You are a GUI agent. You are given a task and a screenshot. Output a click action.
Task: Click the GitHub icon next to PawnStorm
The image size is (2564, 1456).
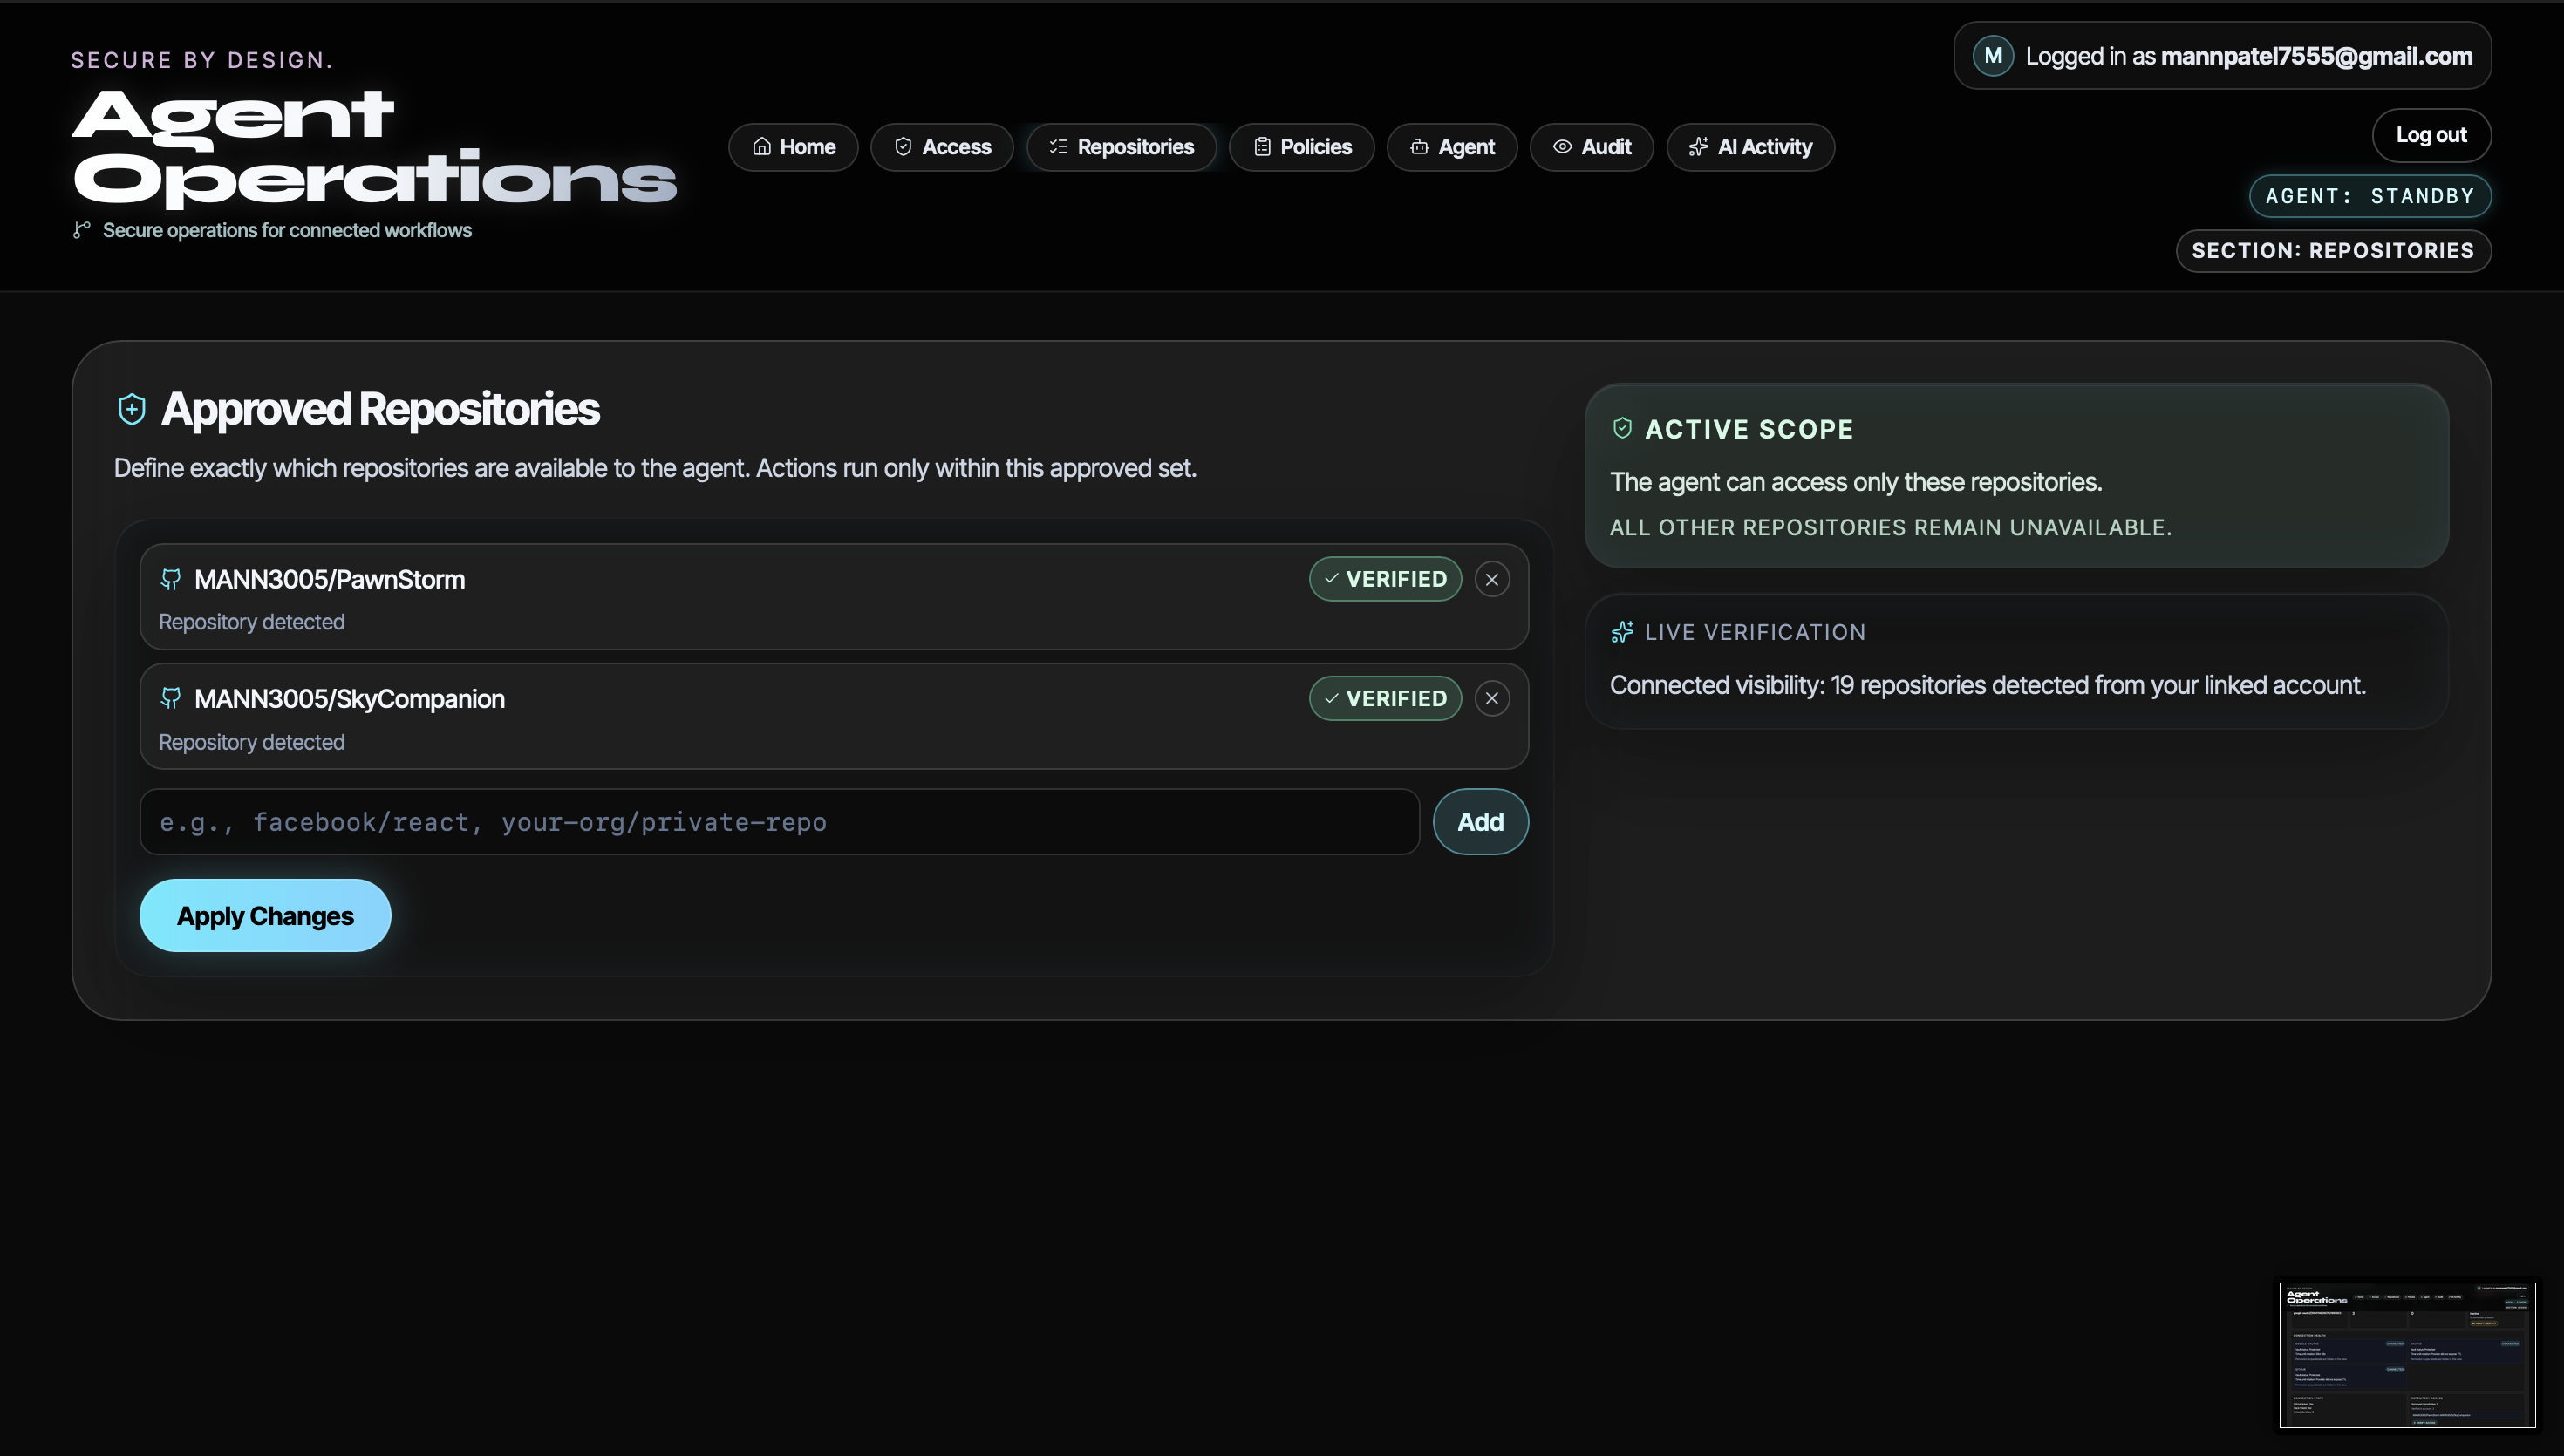point(171,579)
